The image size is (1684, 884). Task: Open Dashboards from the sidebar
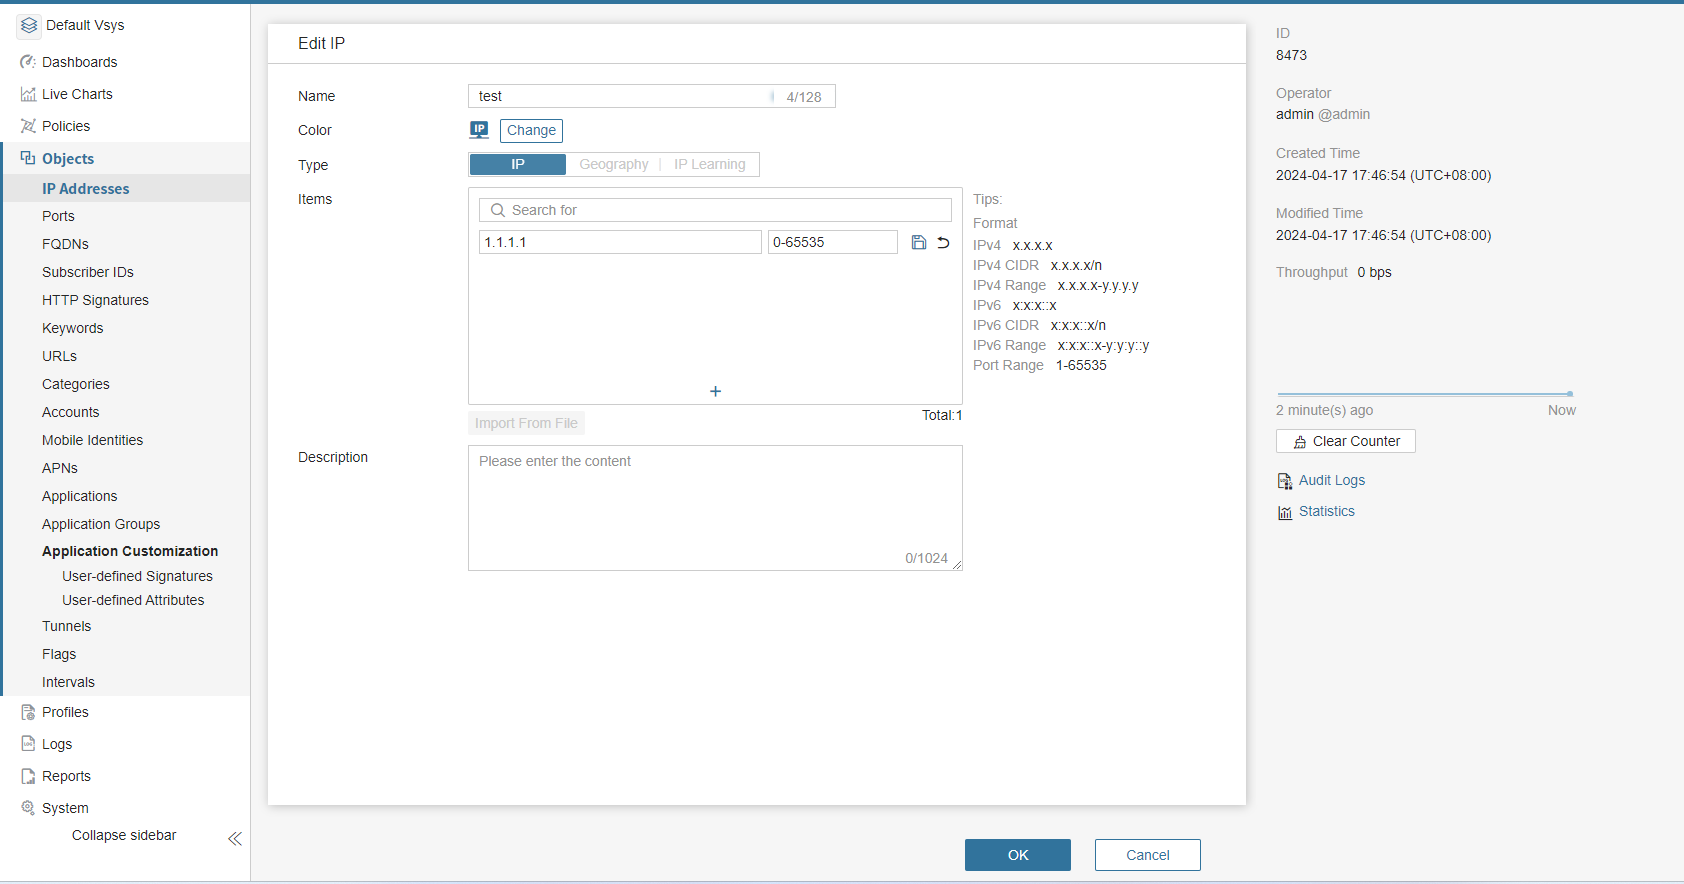tap(79, 62)
